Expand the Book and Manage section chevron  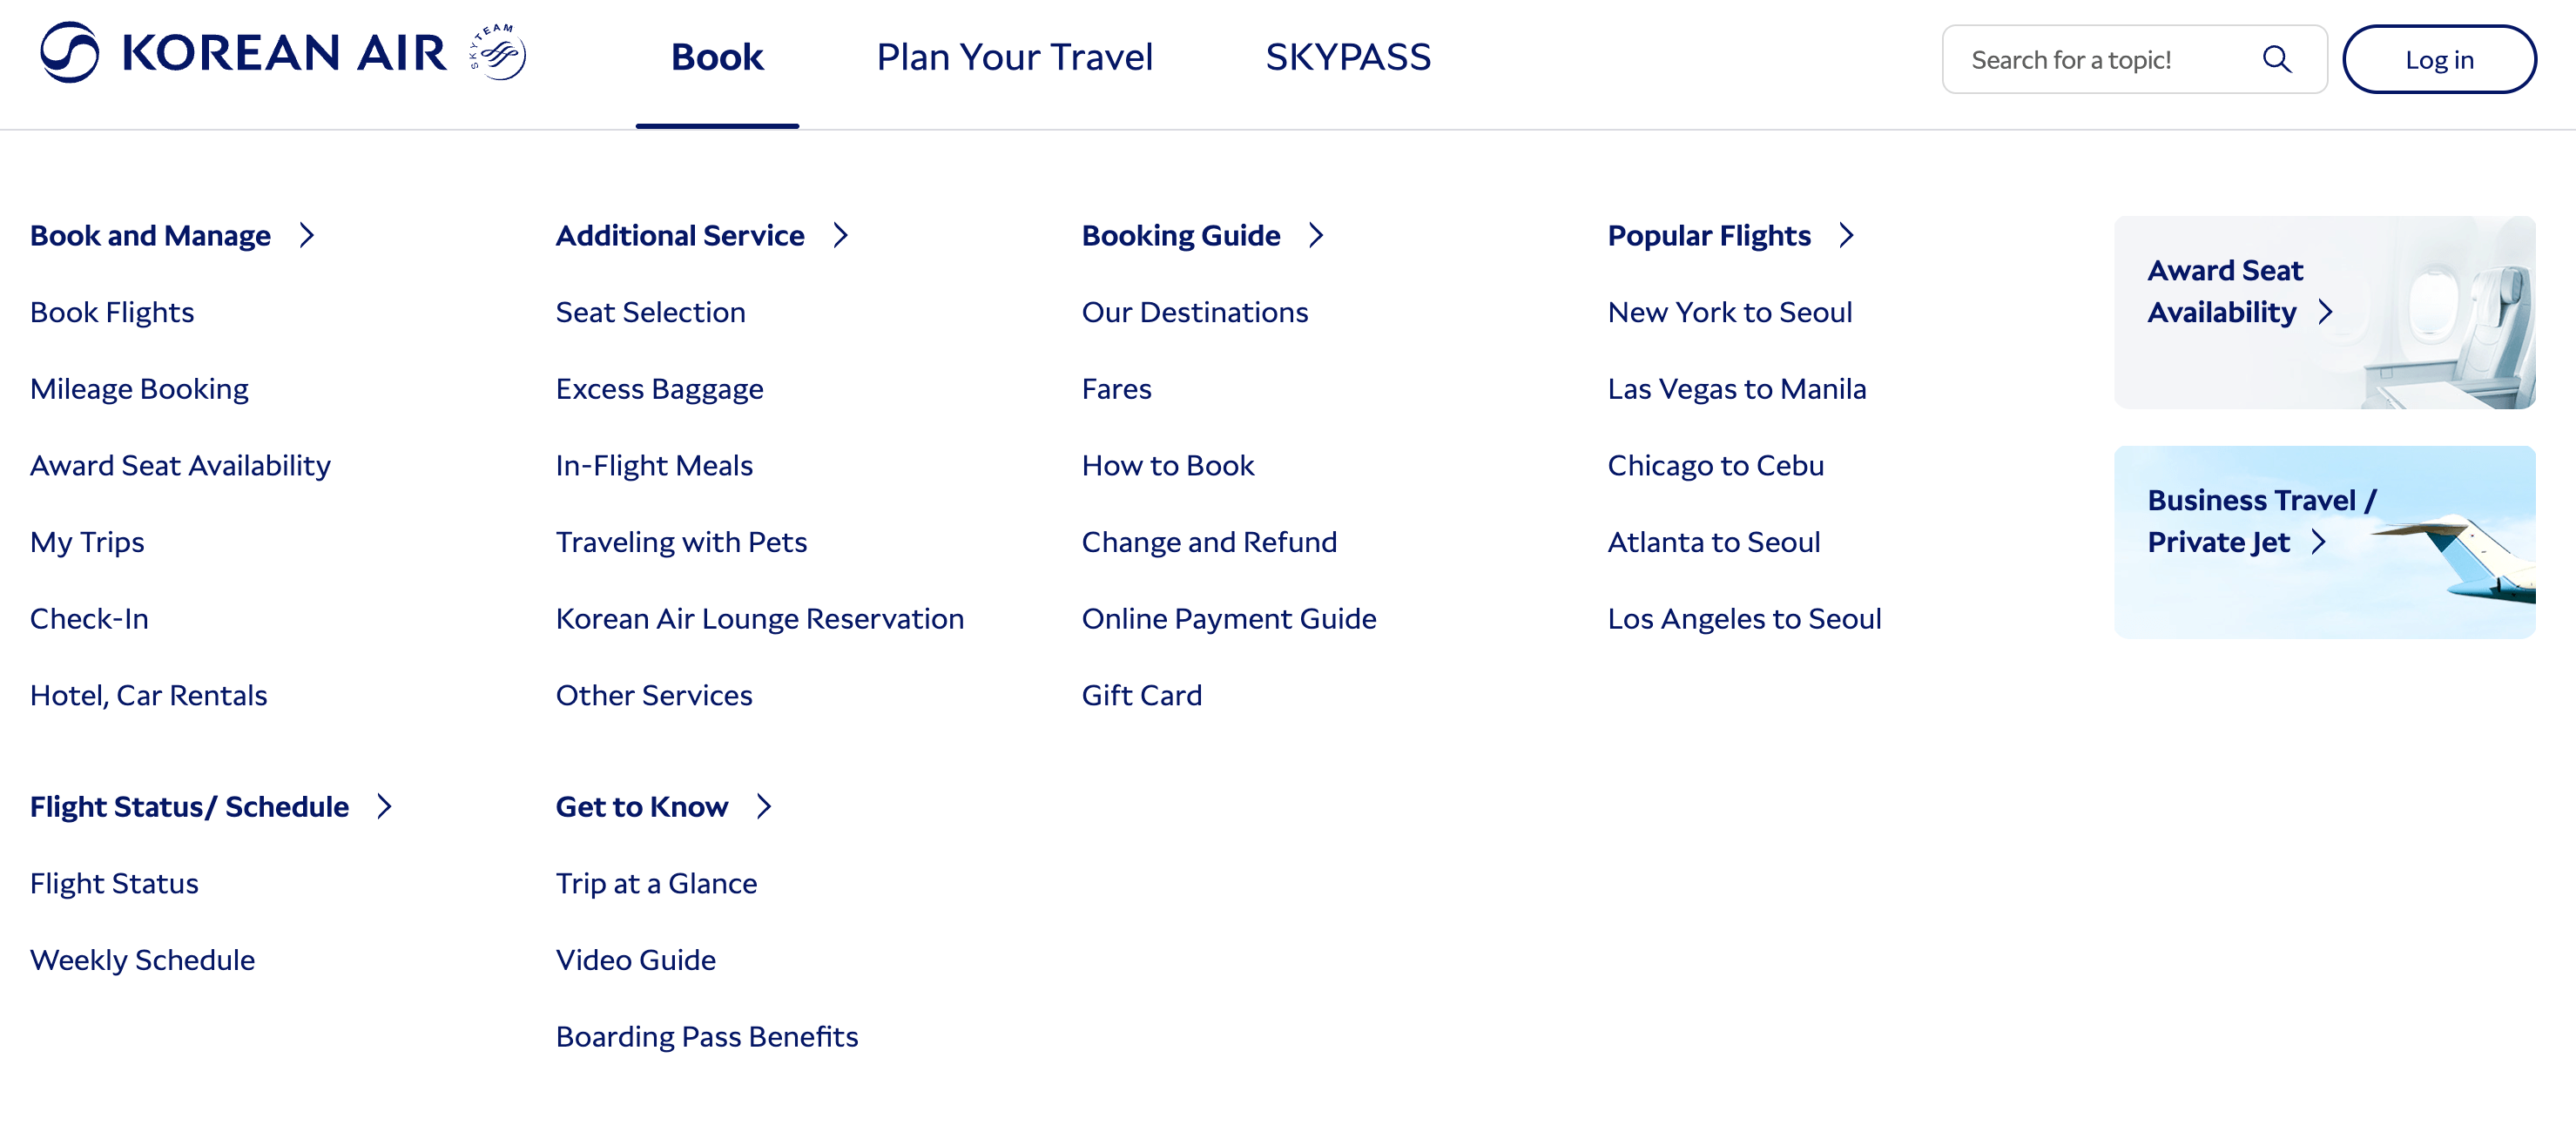pyautogui.click(x=306, y=236)
